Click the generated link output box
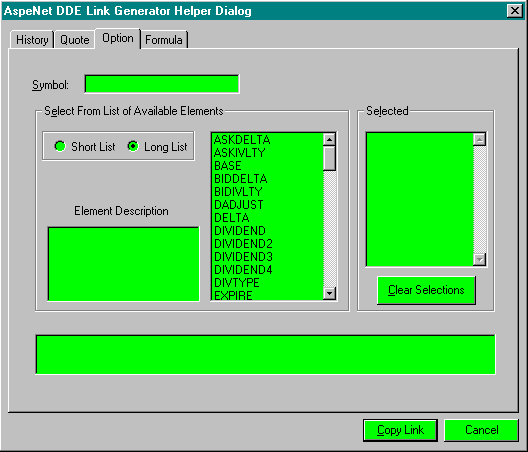 (x=265, y=355)
